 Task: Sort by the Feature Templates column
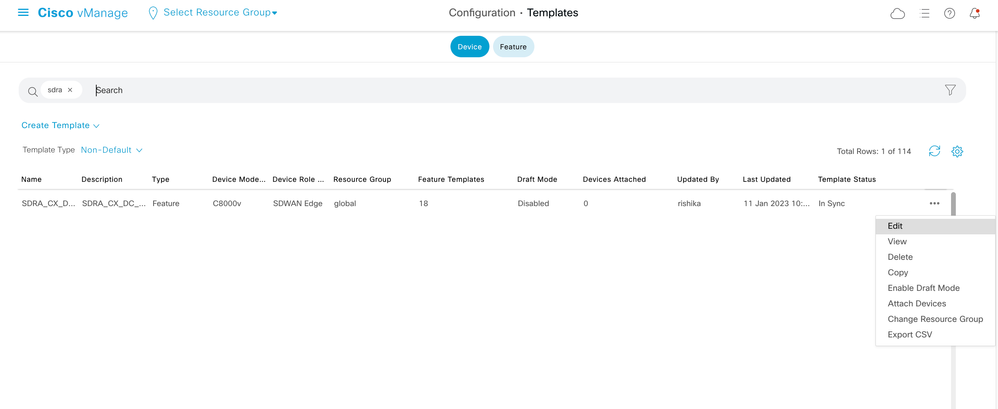(451, 179)
